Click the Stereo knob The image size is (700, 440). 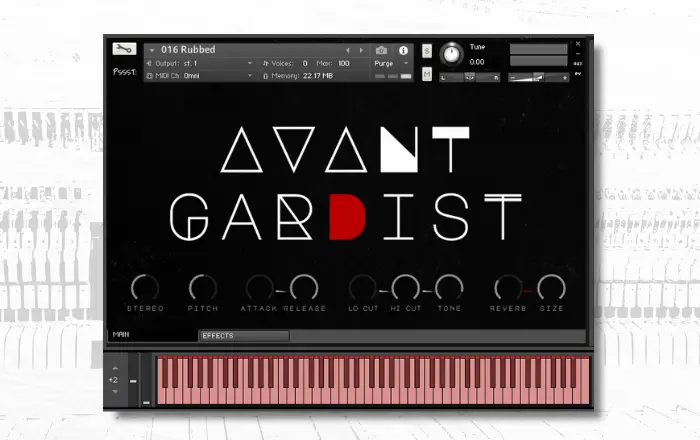[x=145, y=288]
